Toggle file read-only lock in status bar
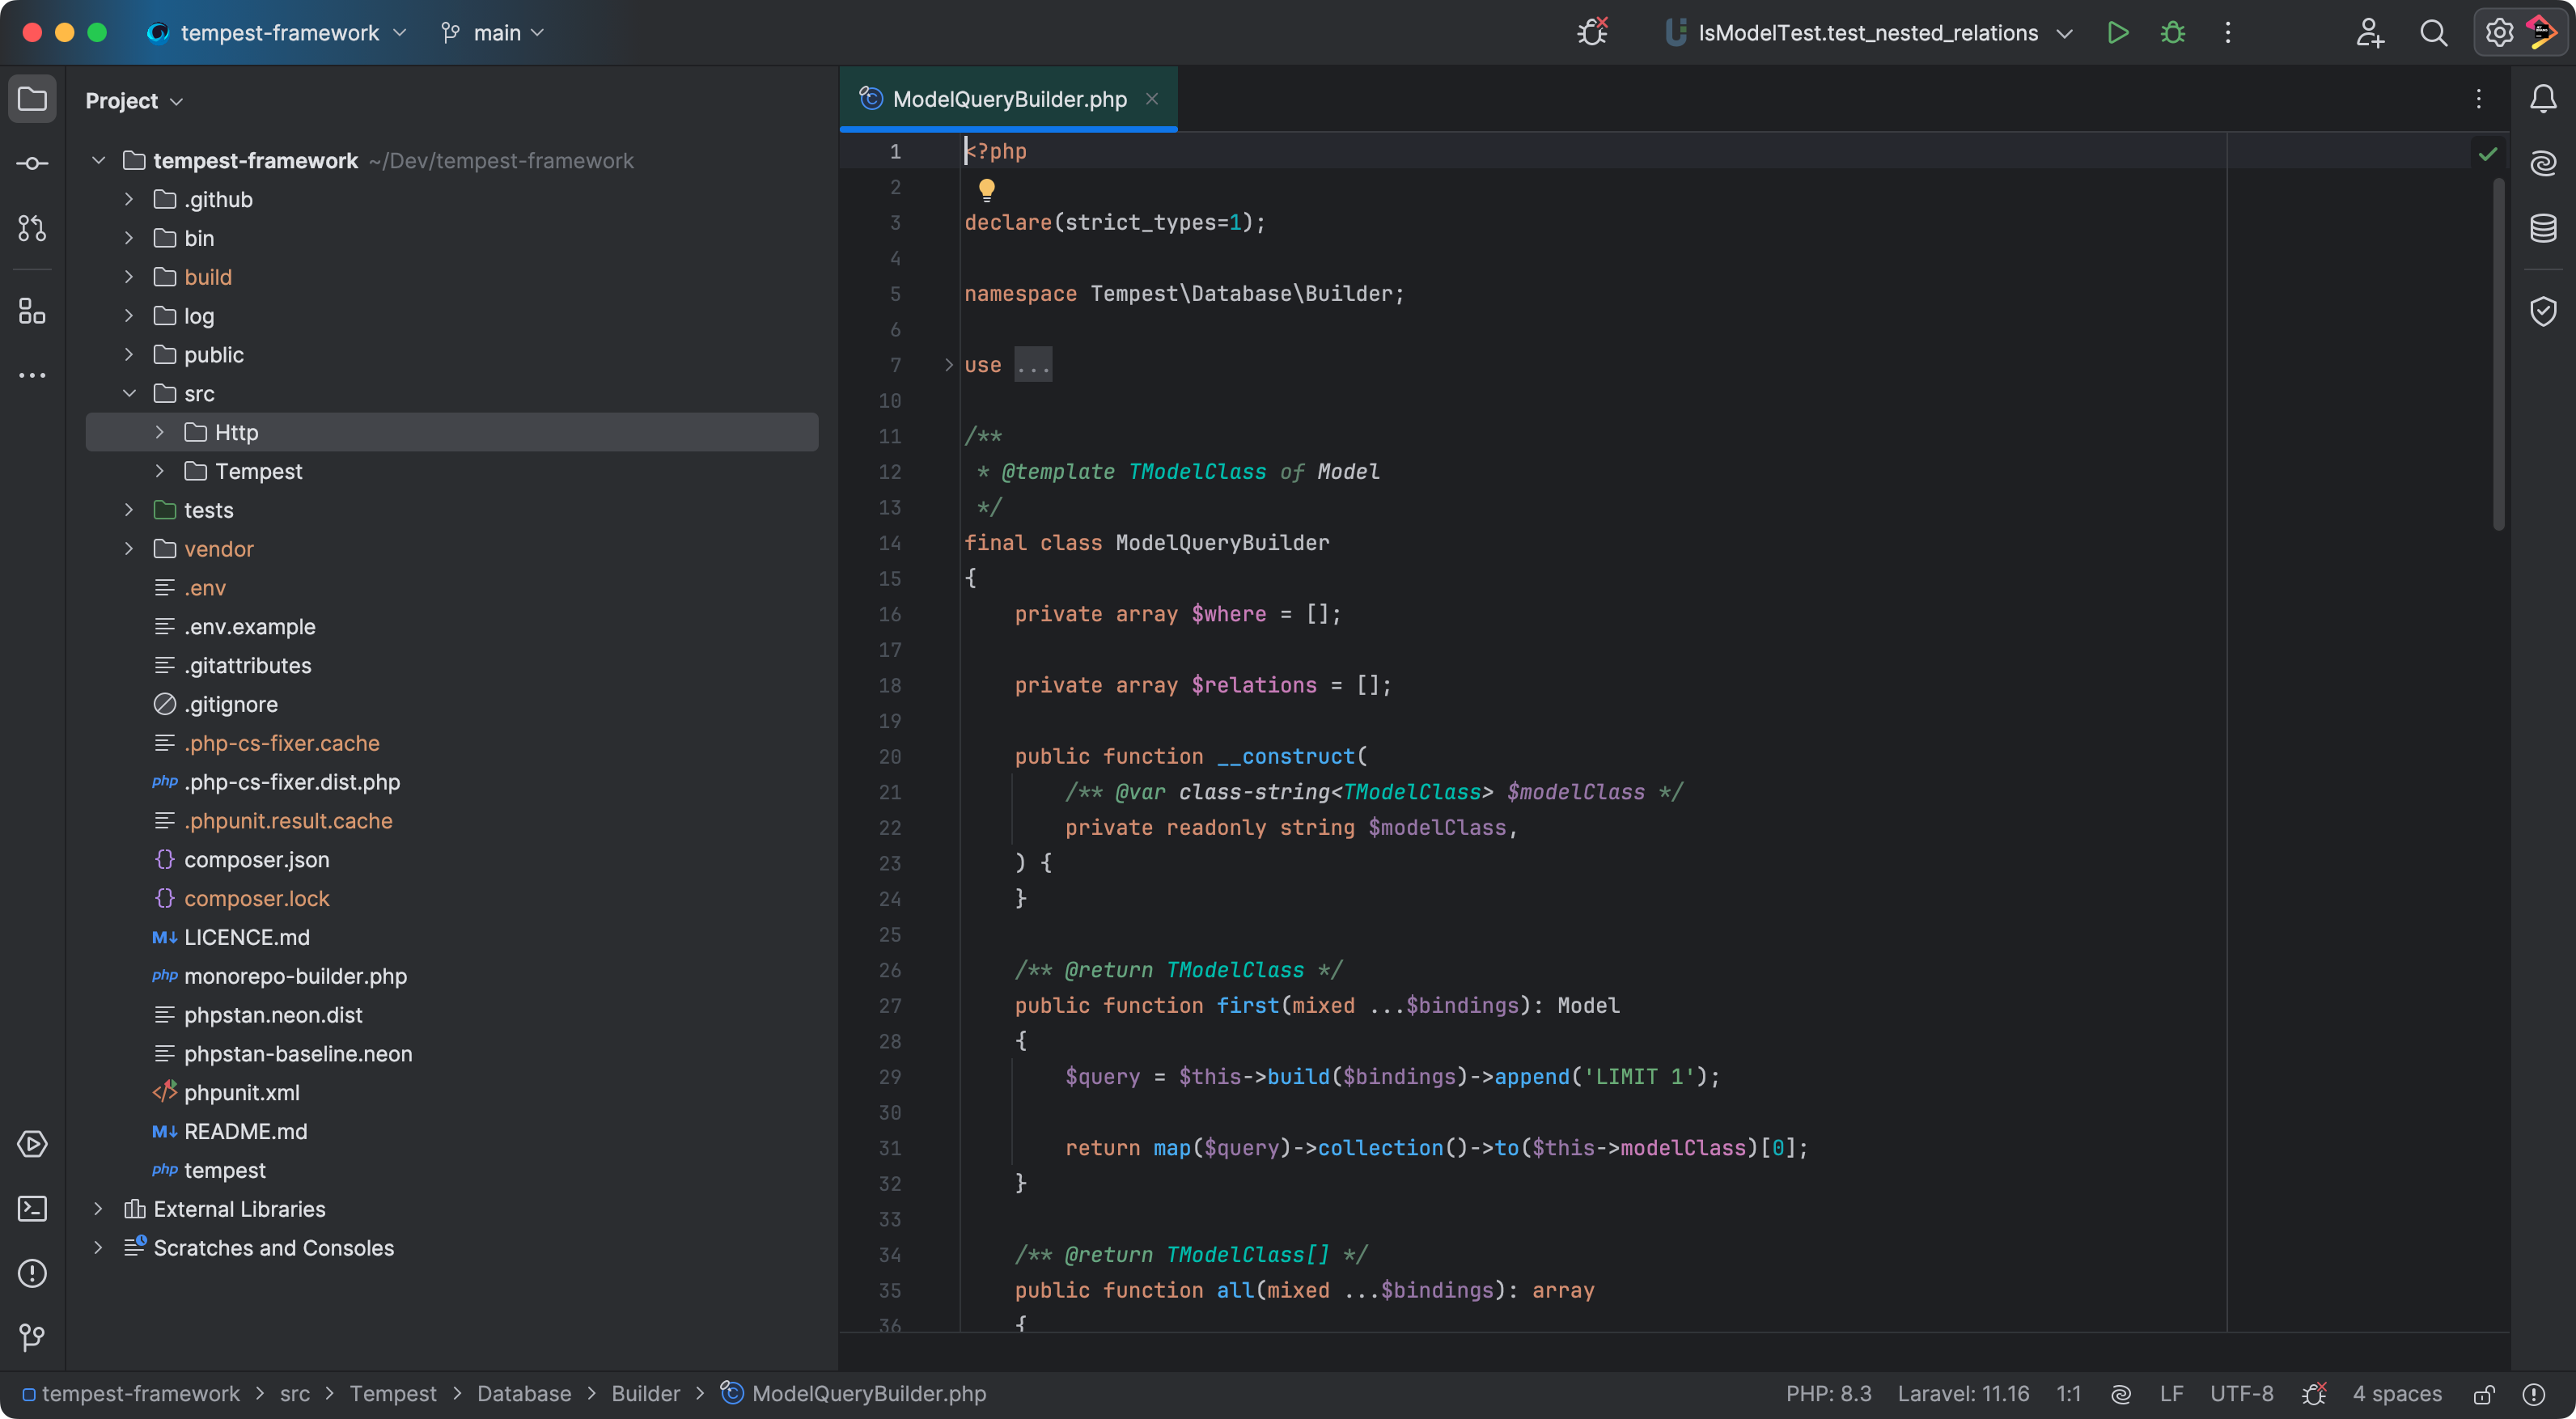This screenshot has width=2576, height=1419. pyautogui.click(x=2483, y=1394)
